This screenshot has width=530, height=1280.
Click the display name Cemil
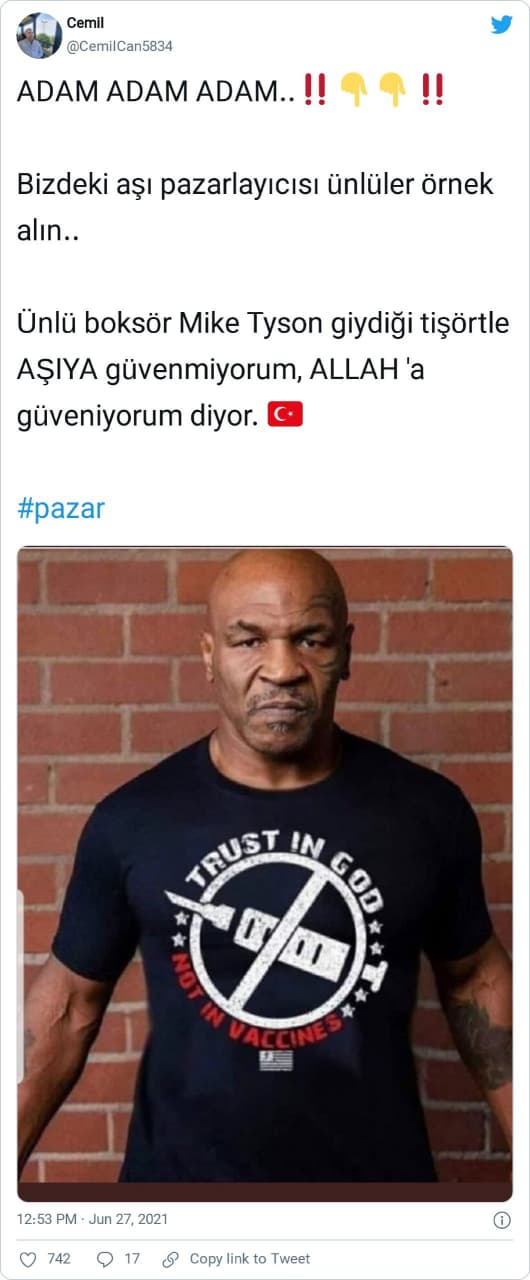click(x=85, y=23)
